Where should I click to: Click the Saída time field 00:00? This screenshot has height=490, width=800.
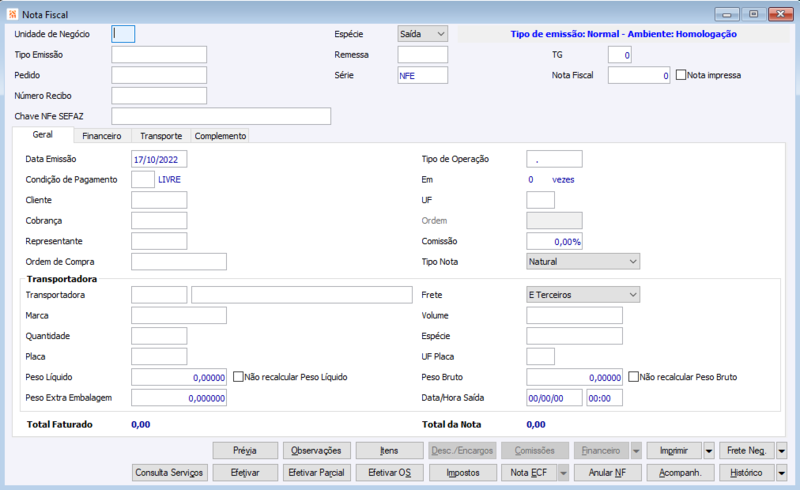point(605,398)
